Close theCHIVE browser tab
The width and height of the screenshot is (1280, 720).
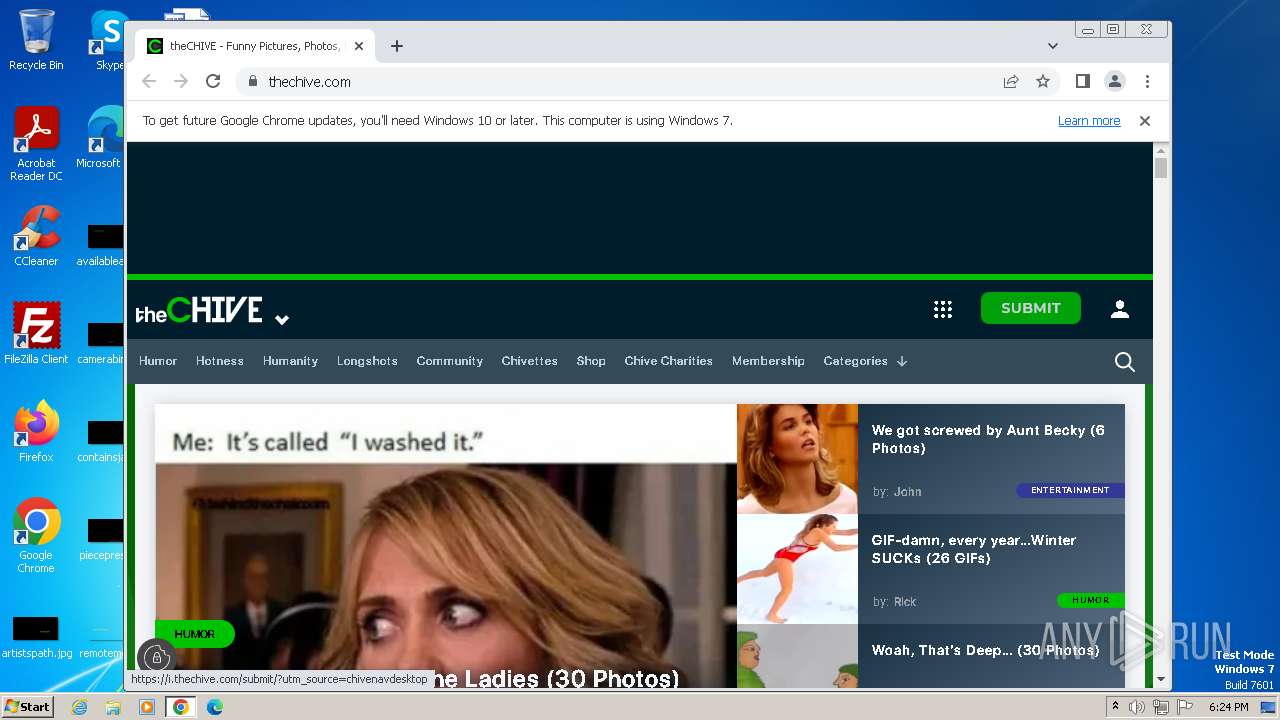pyautogui.click(x=359, y=46)
